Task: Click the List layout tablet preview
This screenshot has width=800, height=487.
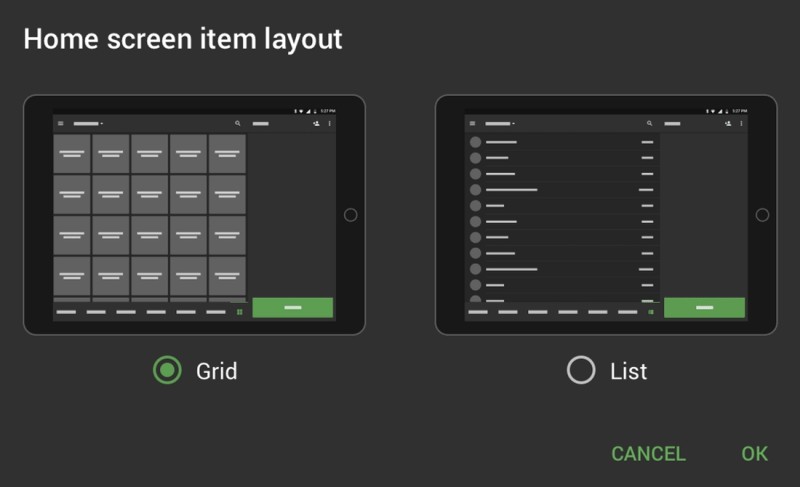Action: [x=606, y=215]
